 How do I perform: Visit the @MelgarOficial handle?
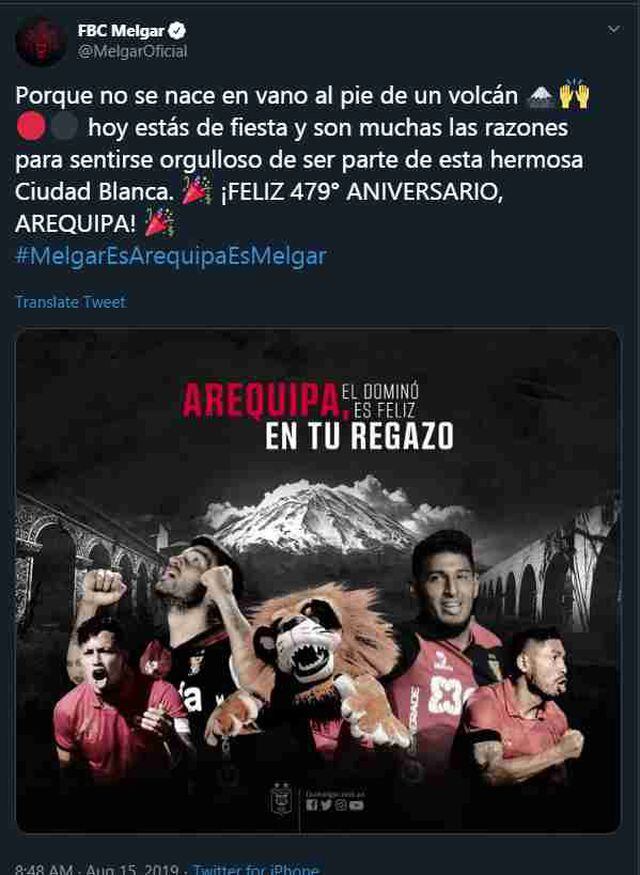tap(132, 51)
